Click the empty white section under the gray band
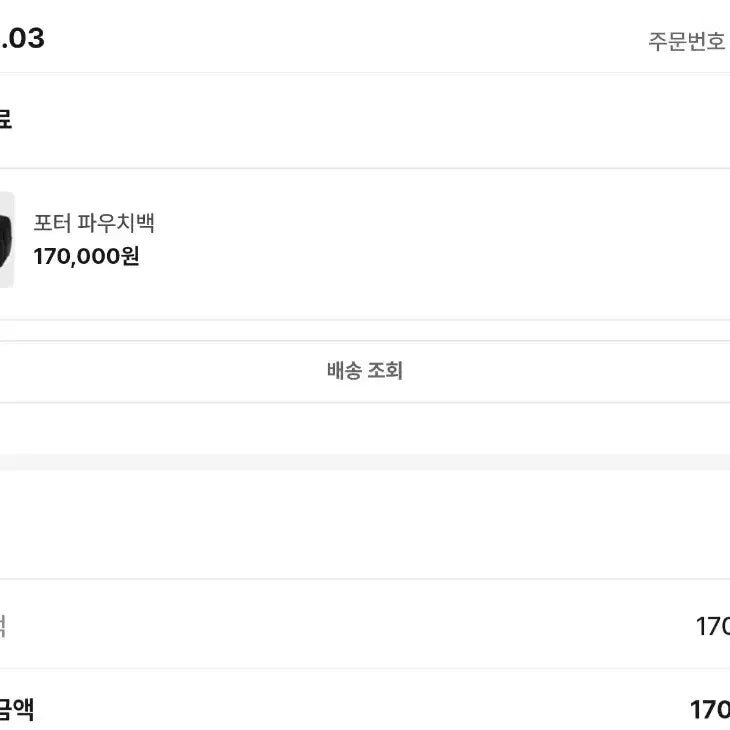 (x=364, y=523)
